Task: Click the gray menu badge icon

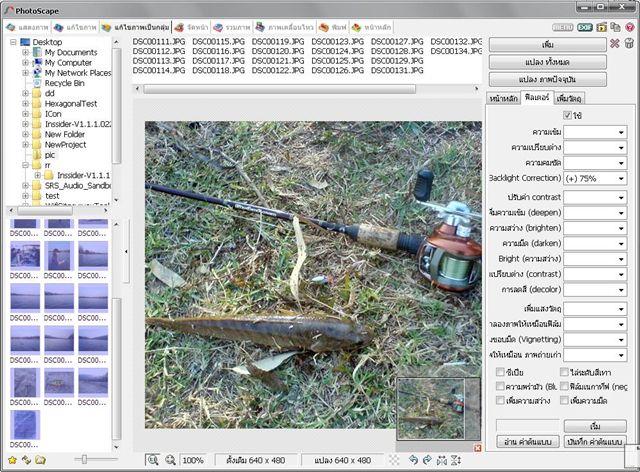Action: (563, 27)
